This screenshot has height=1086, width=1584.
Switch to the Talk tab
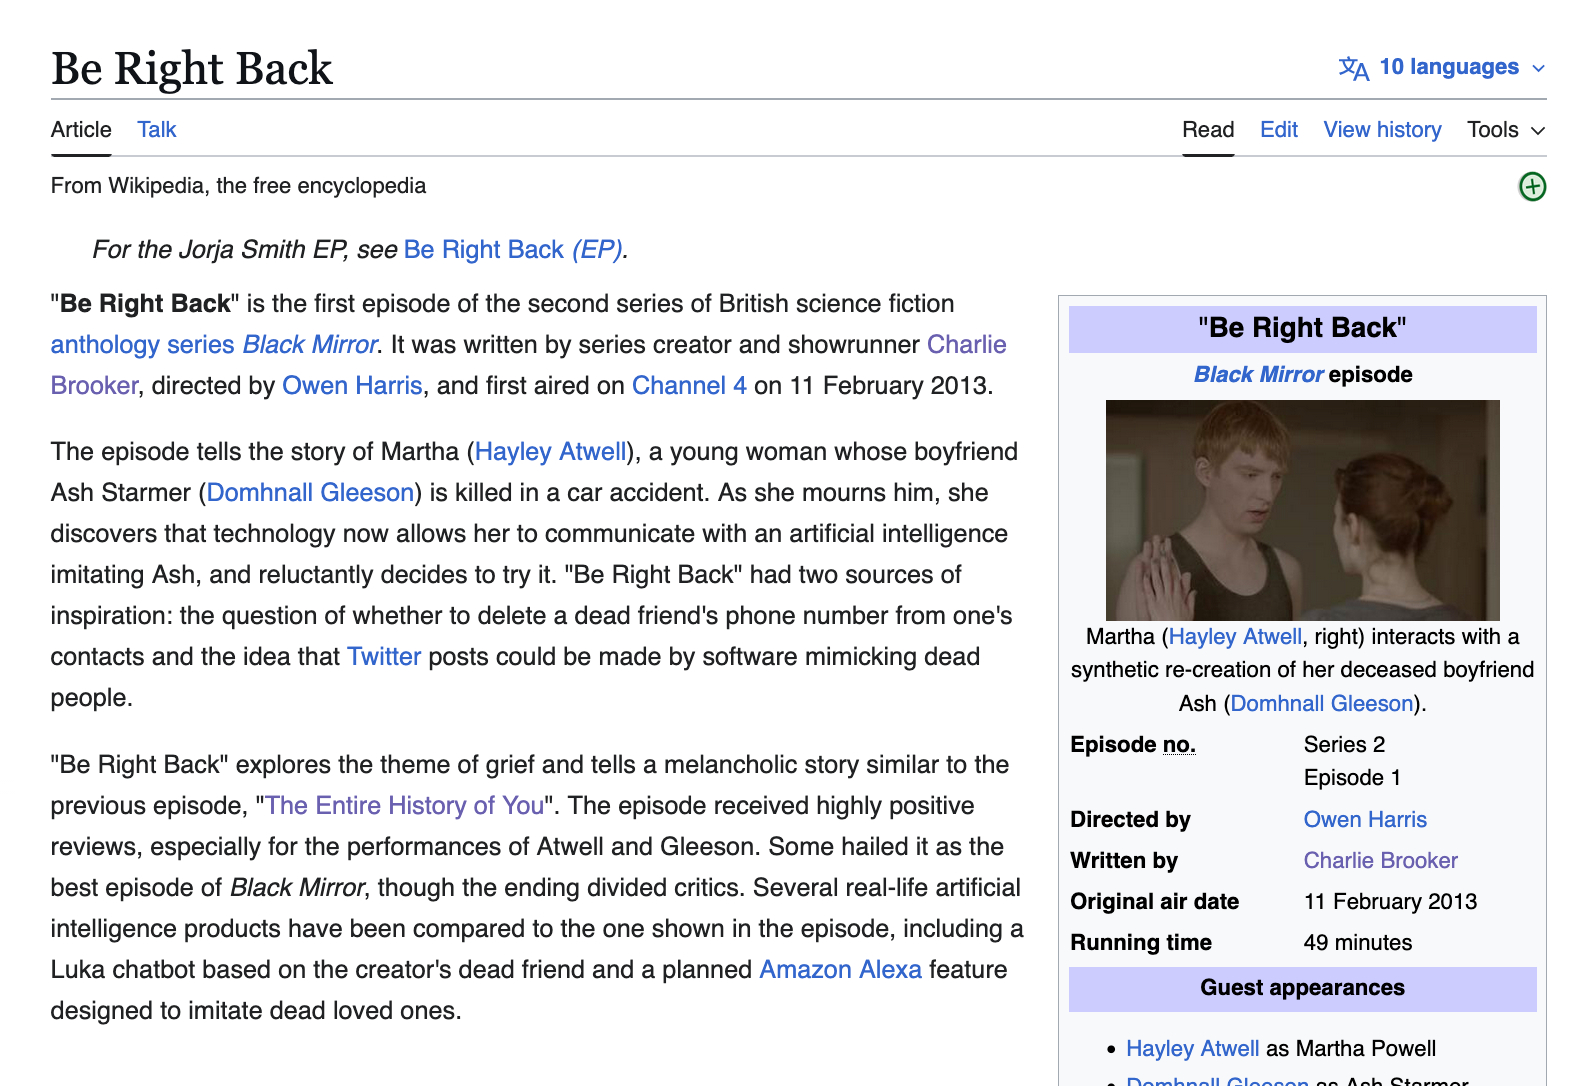click(x=157, y=130)
